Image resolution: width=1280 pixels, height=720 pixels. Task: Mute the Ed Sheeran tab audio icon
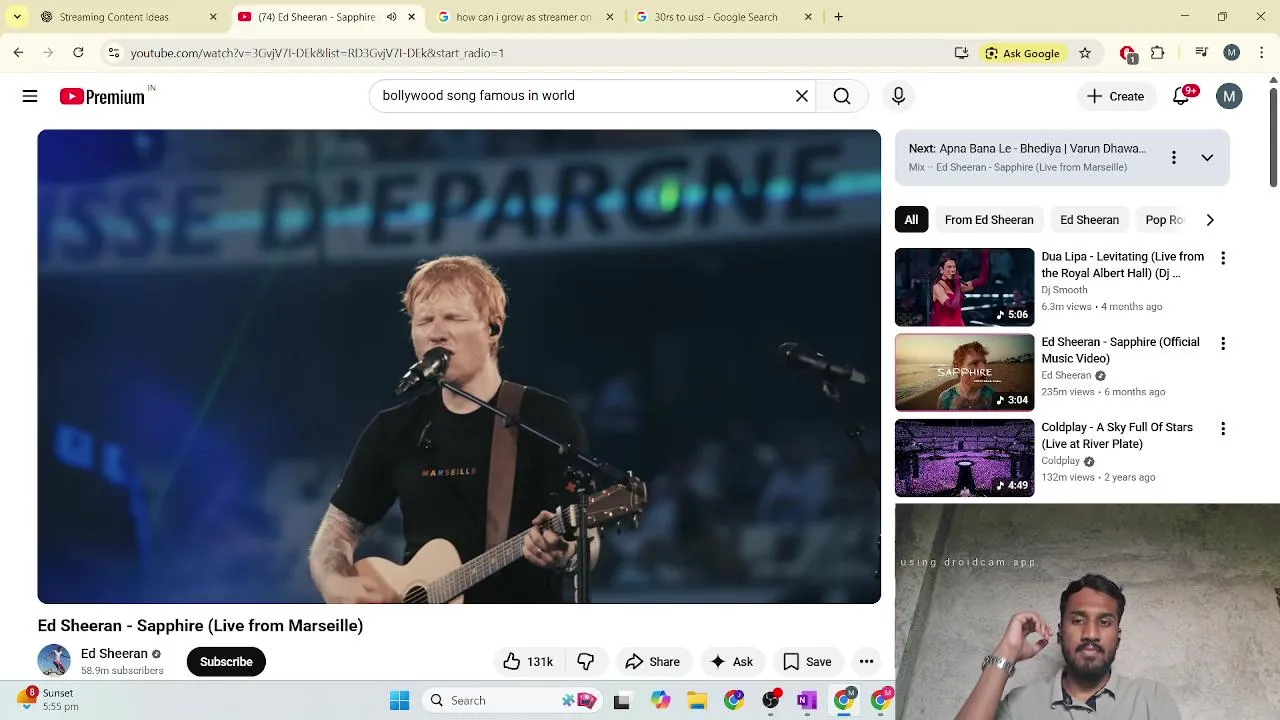tap(391, 17)
